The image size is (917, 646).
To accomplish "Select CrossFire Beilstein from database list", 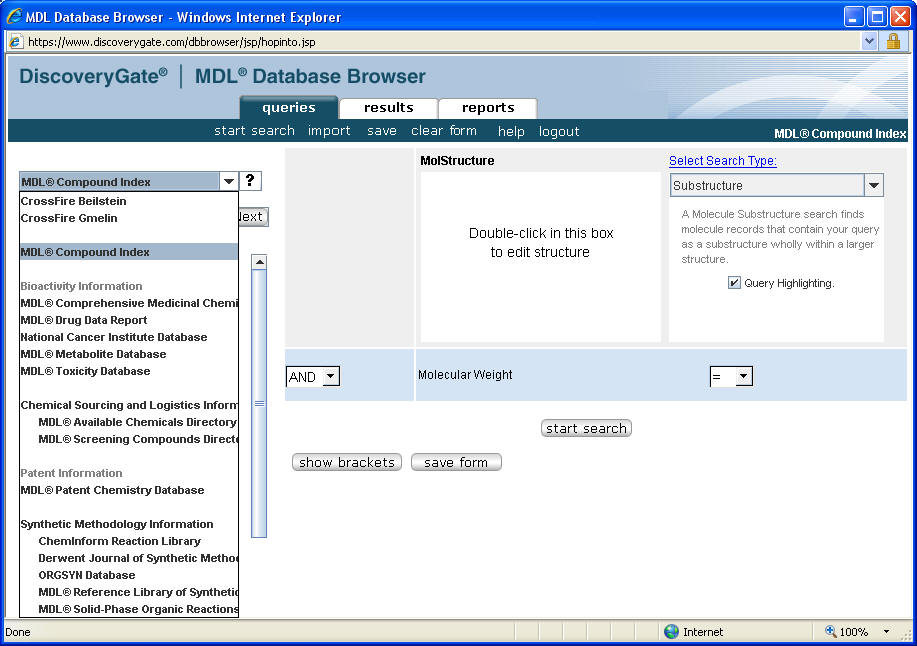I will point(73,201).
